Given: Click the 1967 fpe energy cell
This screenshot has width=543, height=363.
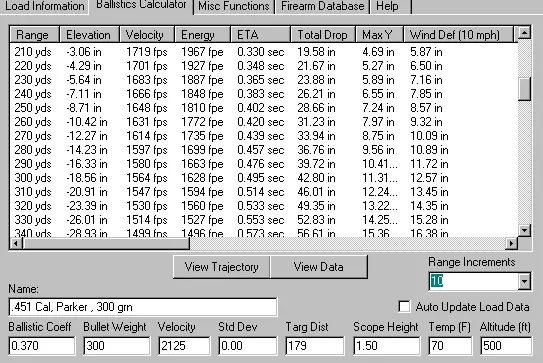Looking at the screenshot, I should click(x=203, y=52).
